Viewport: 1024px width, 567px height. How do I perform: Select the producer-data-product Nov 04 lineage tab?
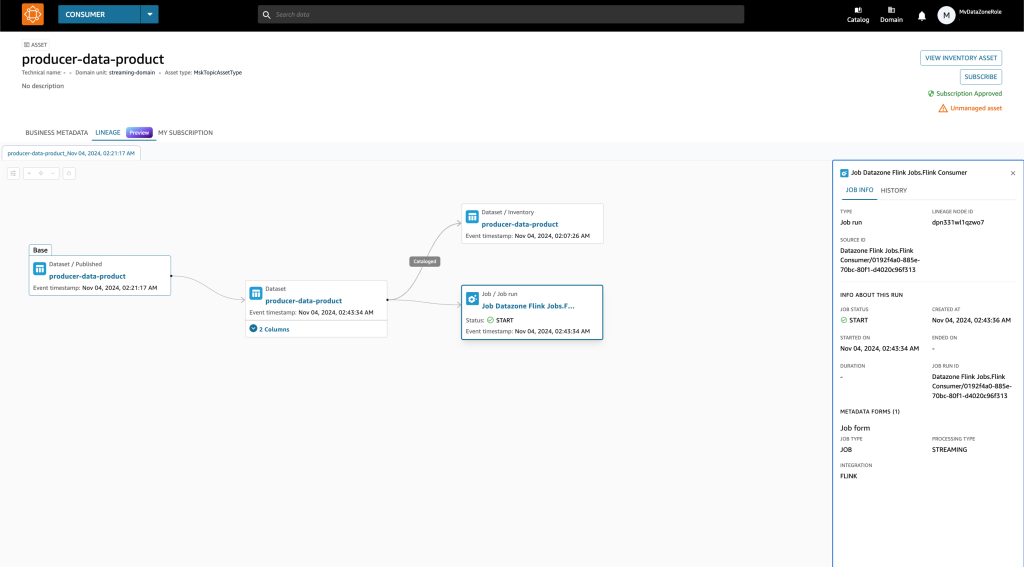[x=71, y=153]
